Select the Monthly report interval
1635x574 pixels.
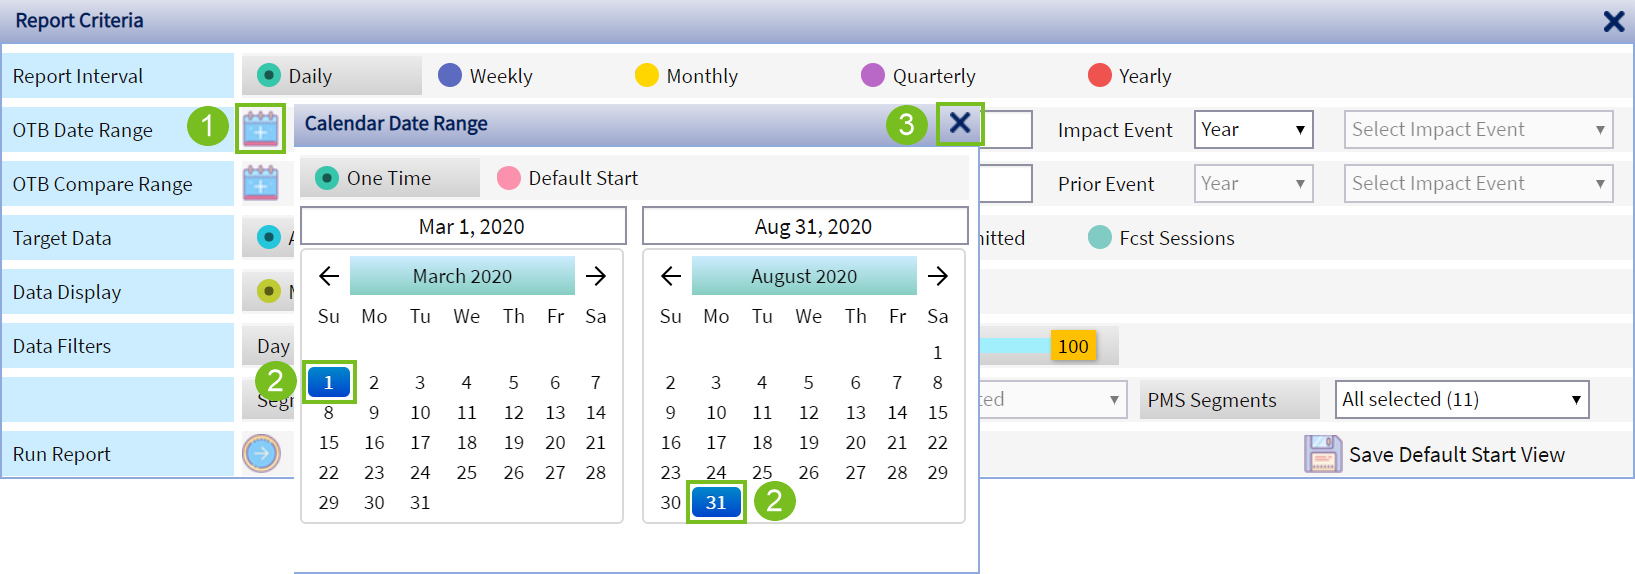pos(647,76)
